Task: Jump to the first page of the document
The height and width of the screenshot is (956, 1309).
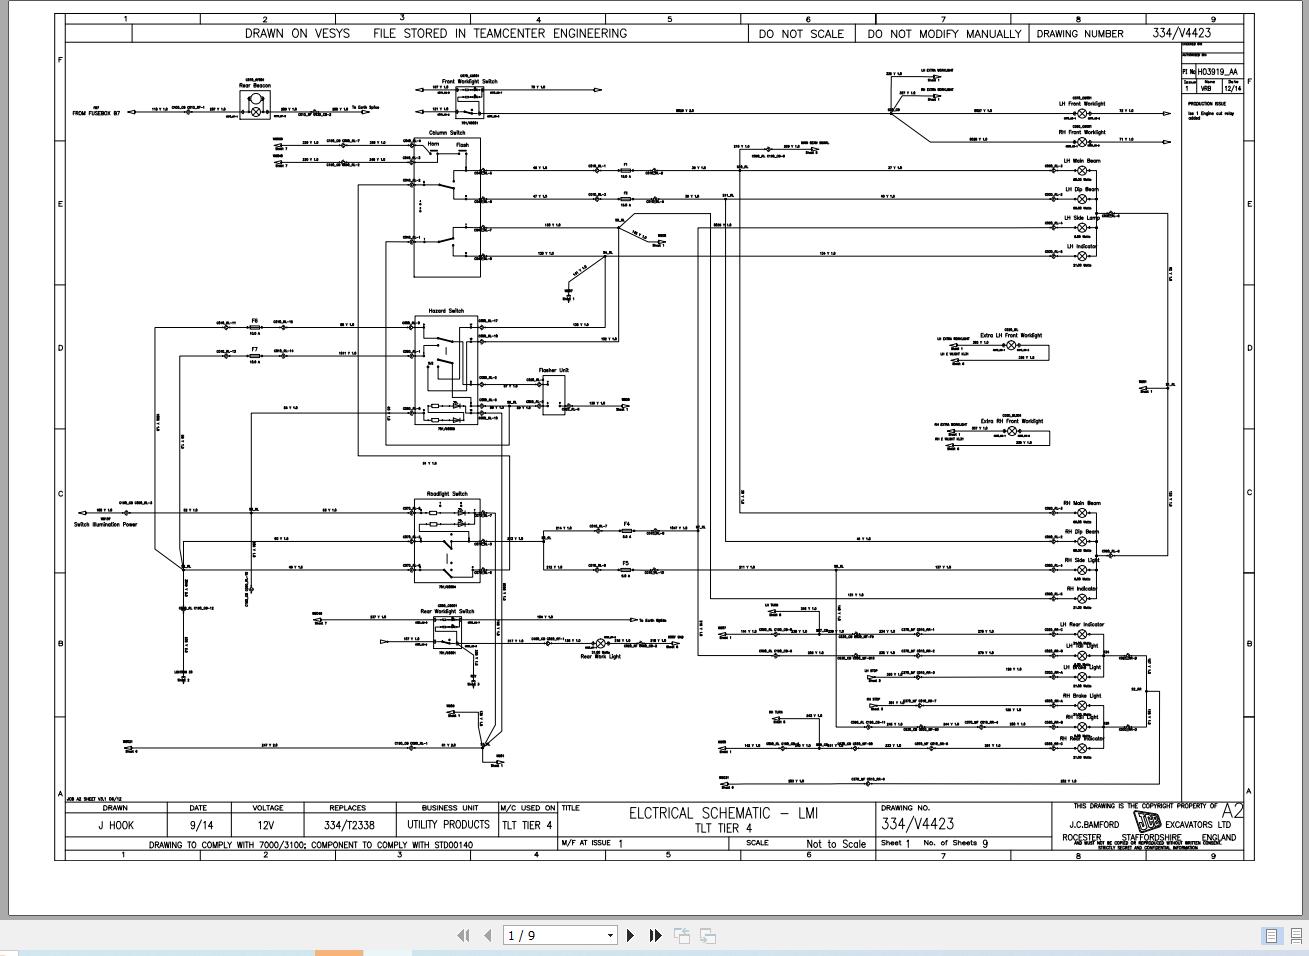Action: coord(463,935)
